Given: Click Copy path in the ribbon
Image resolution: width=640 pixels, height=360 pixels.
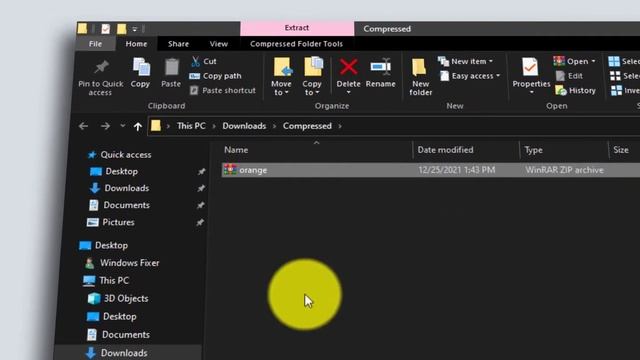Looking at the screenshot, I should click(x=216, y=76).
